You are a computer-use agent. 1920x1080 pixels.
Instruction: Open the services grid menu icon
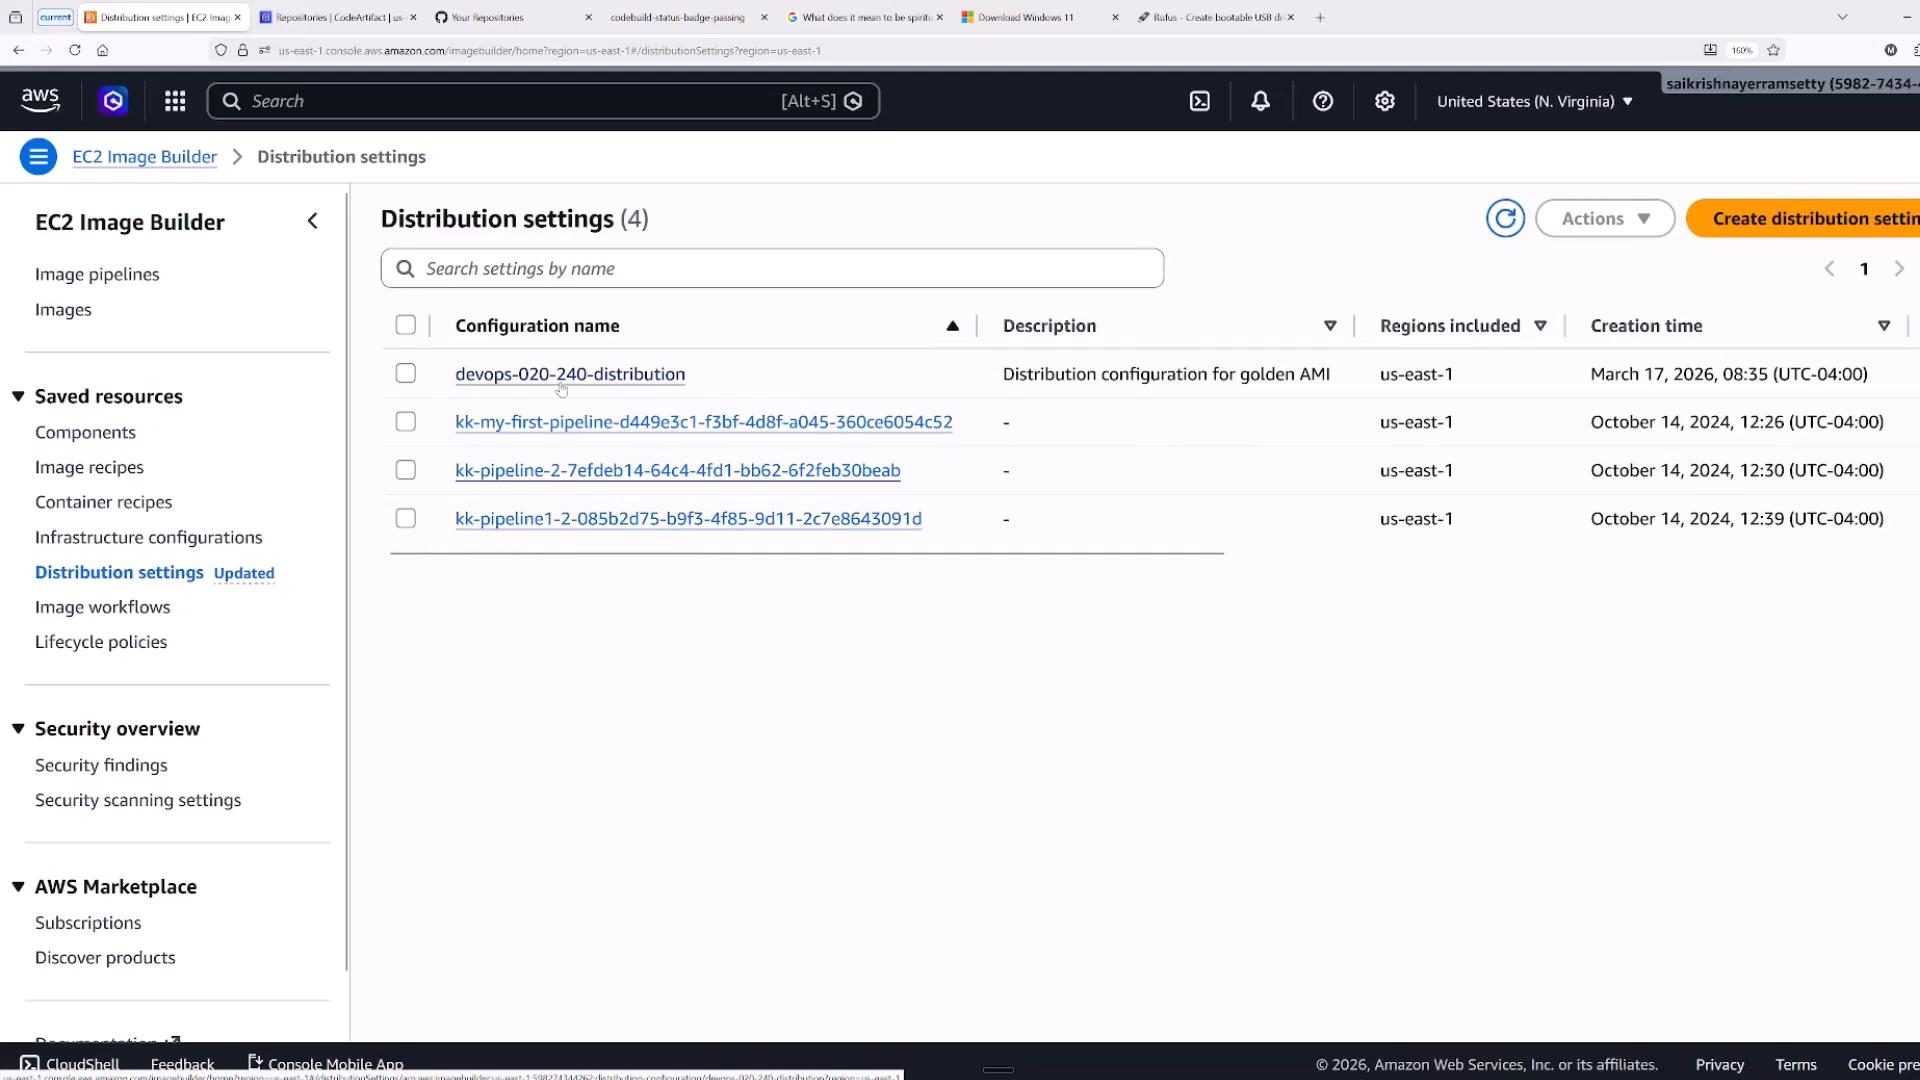pos(175,101)
